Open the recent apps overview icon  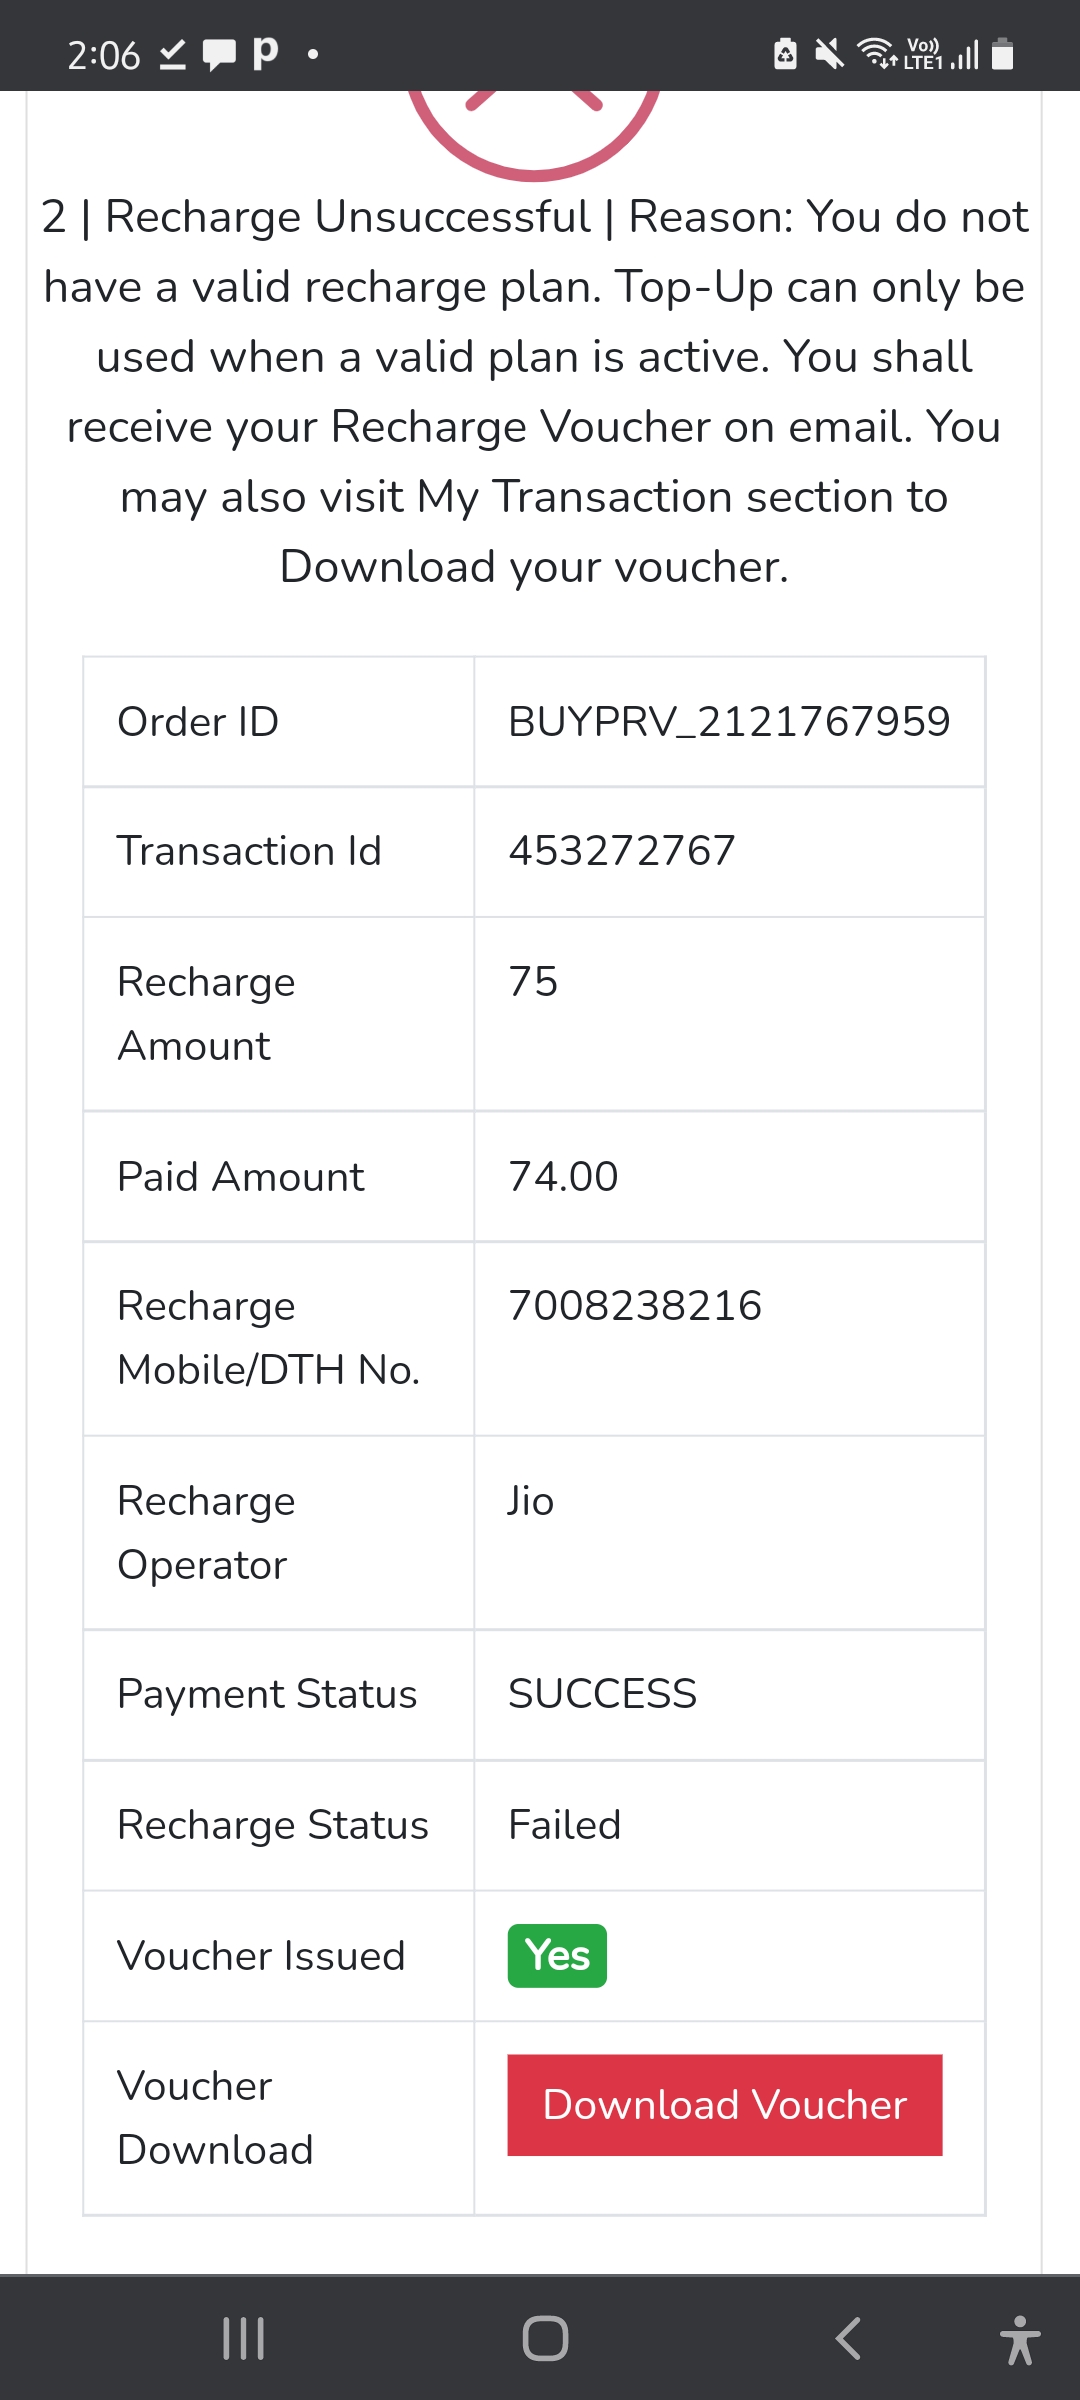pos(243,2338)
